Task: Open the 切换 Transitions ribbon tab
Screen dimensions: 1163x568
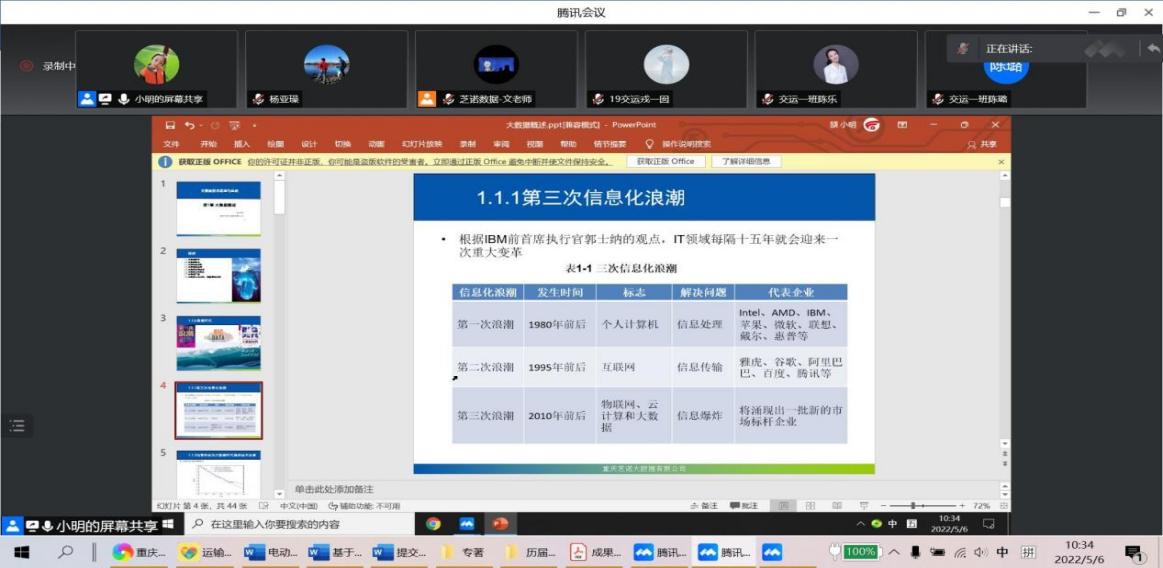Action: point(343,144)
